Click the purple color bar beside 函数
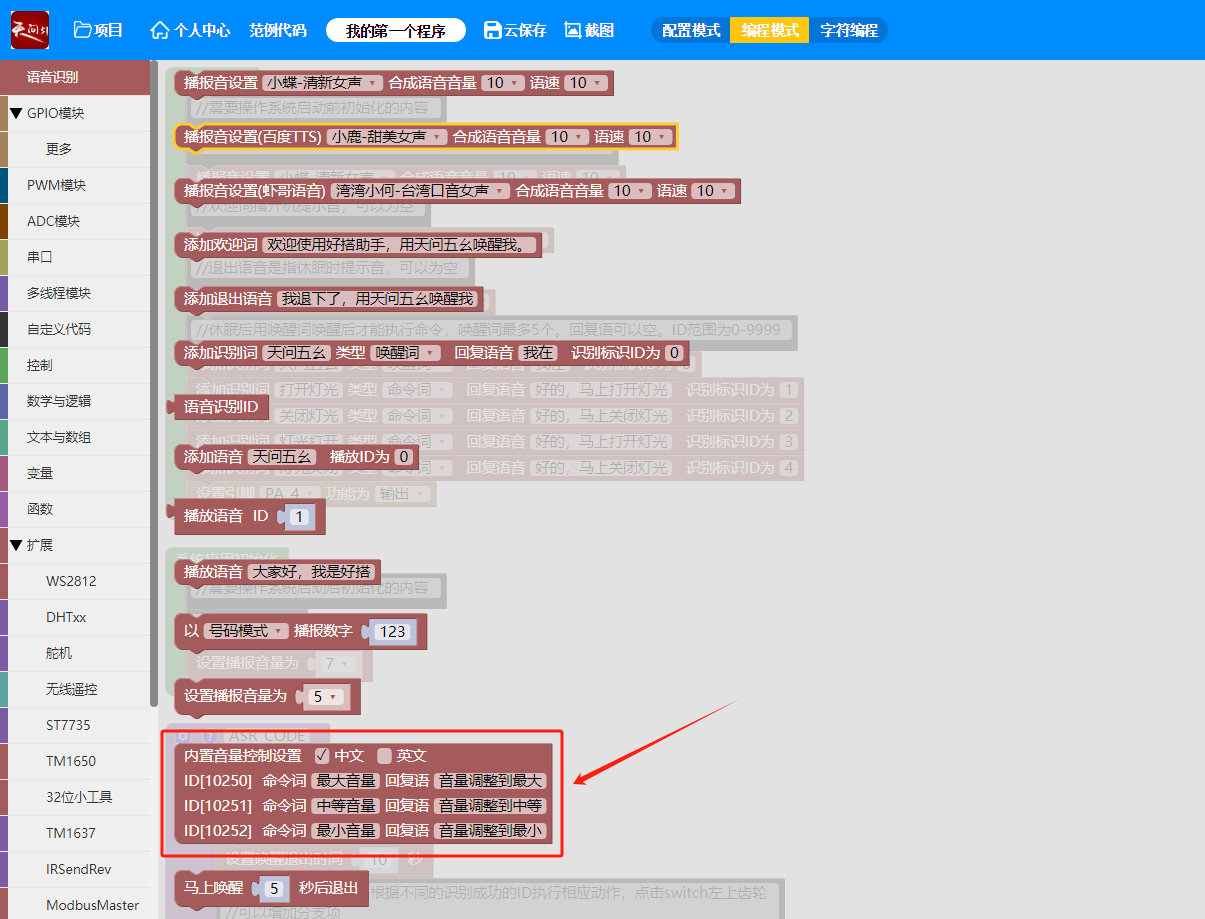This screenshot has height=919, width=1205. (4, 509)
